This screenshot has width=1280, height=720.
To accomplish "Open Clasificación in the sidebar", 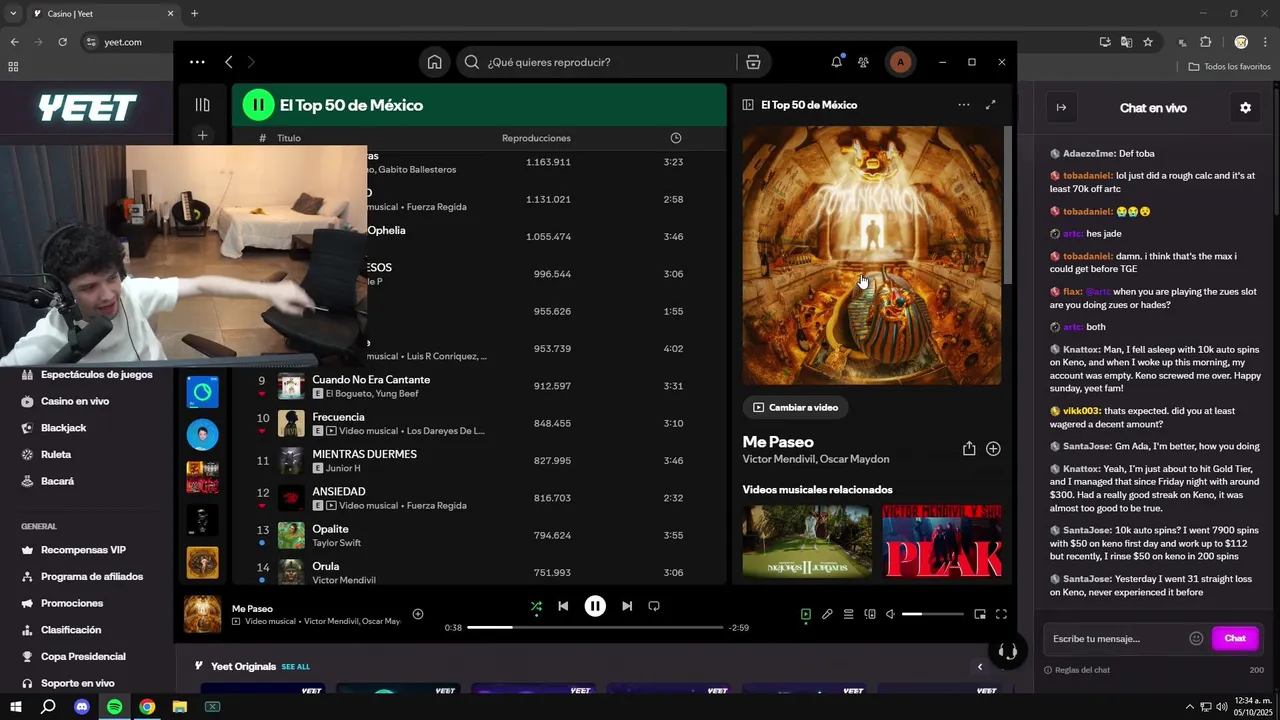I will pos(71,630).
